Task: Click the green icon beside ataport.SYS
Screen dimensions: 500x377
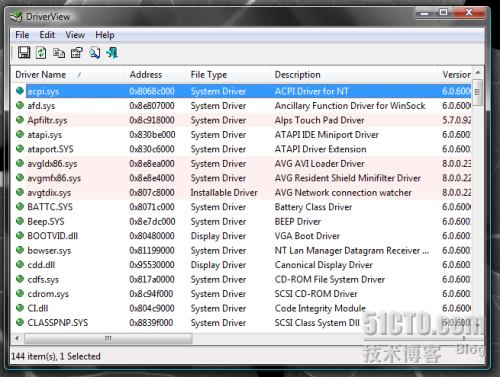Action: pyautogui.click(x=20, y=149)
